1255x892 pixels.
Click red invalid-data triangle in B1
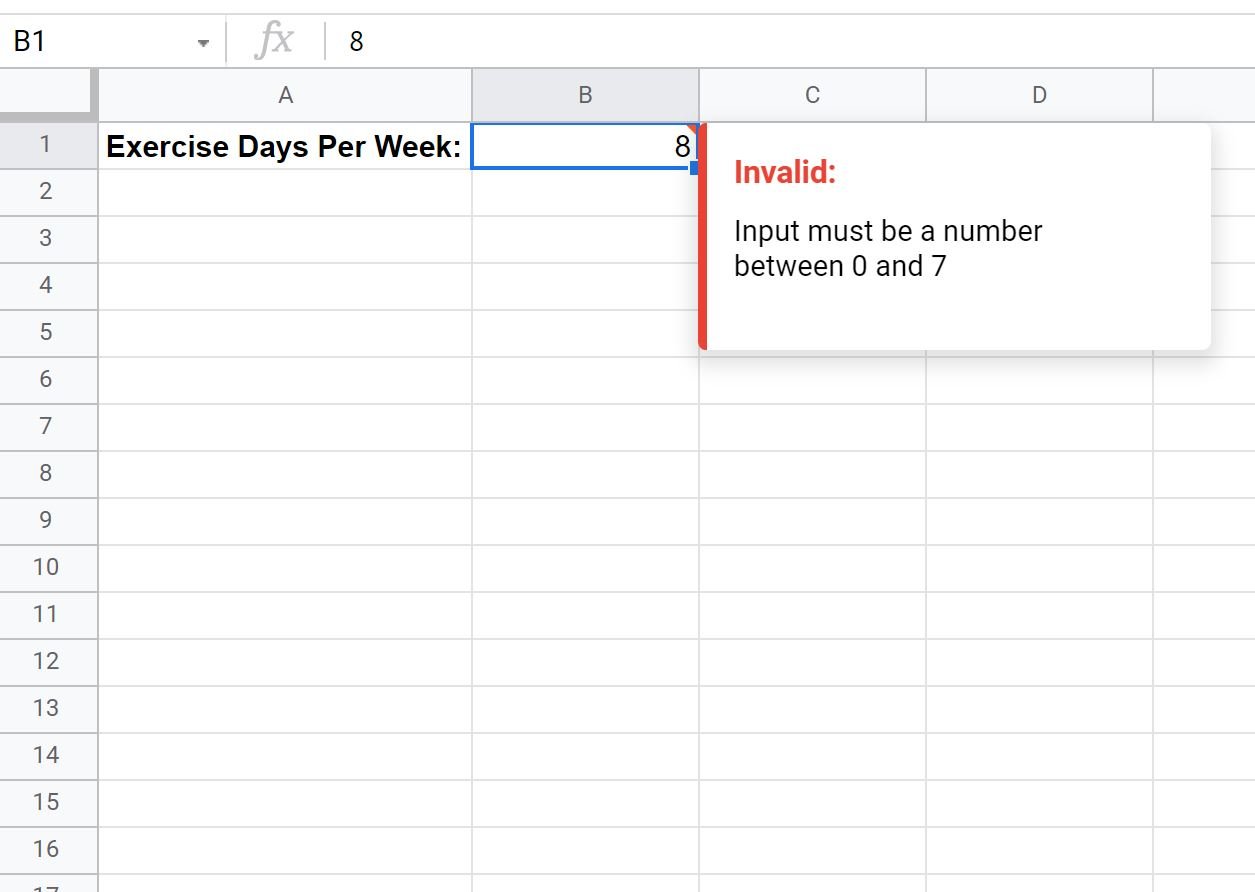point(692,129)
